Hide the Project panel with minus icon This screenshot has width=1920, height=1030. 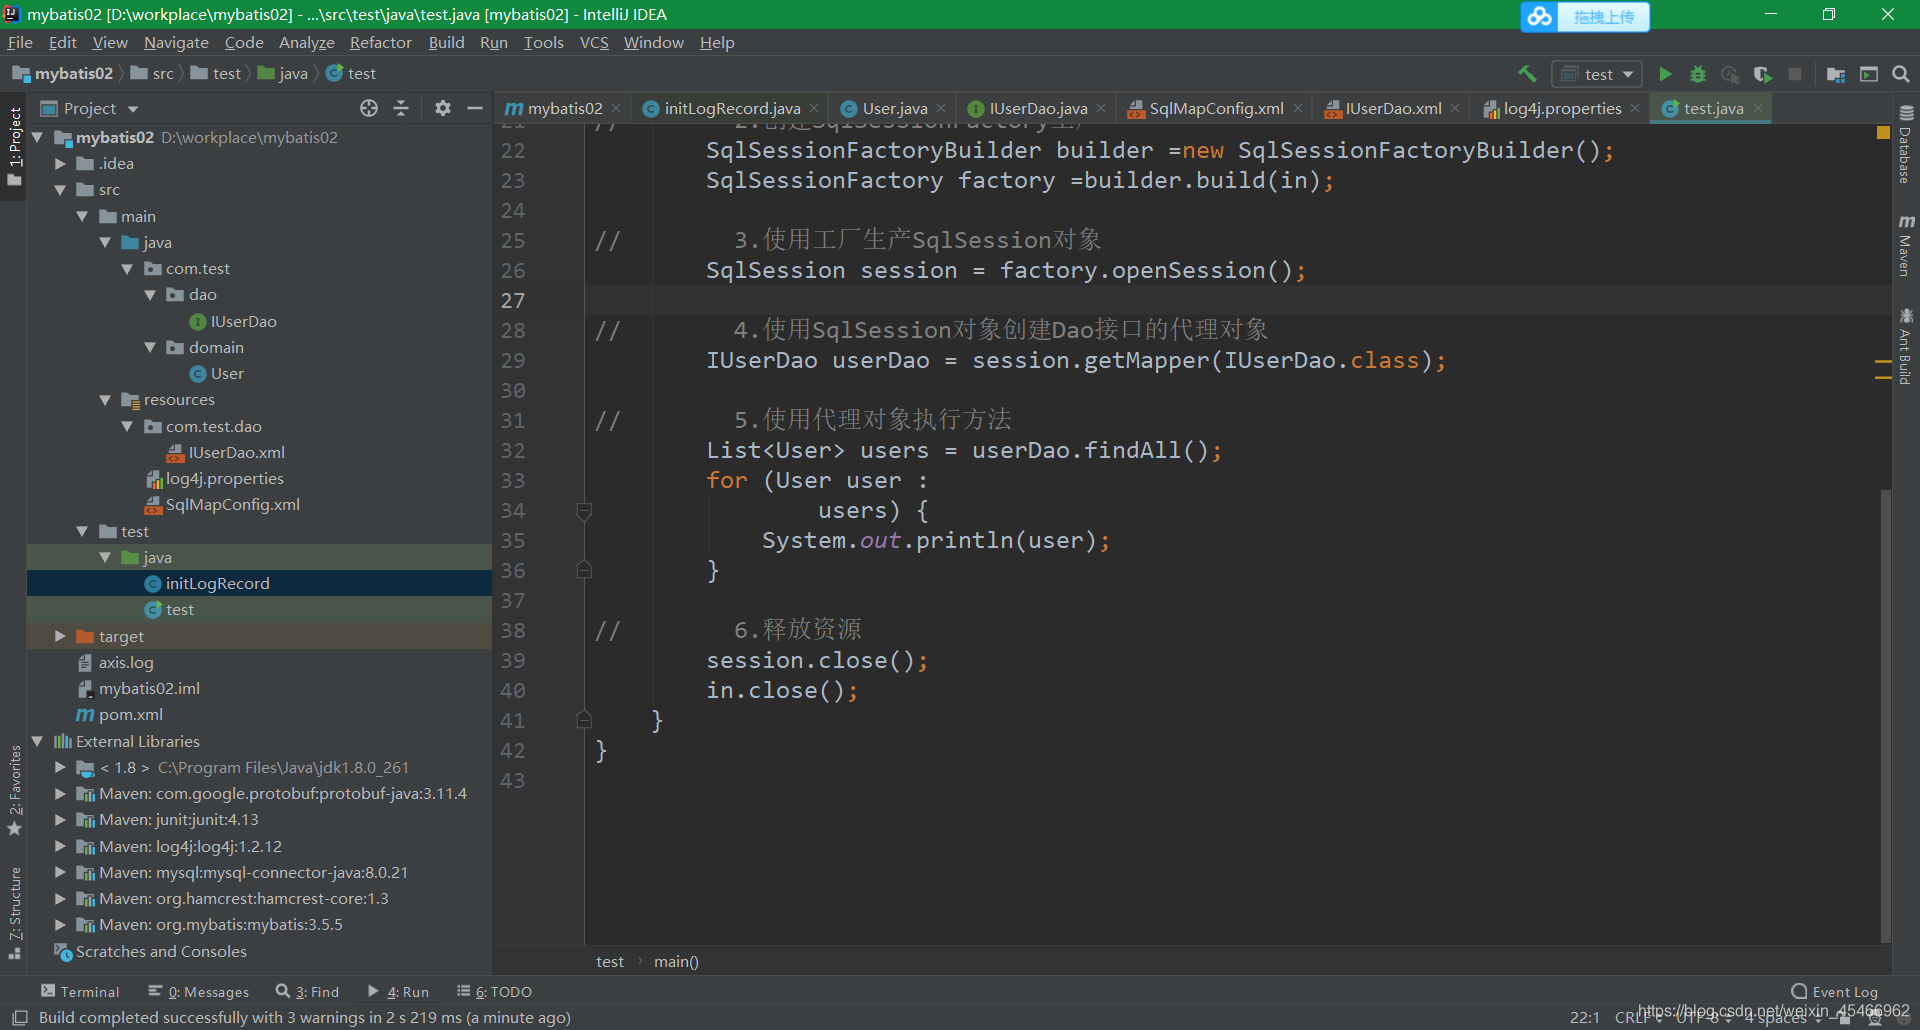(x=475, y=108)
